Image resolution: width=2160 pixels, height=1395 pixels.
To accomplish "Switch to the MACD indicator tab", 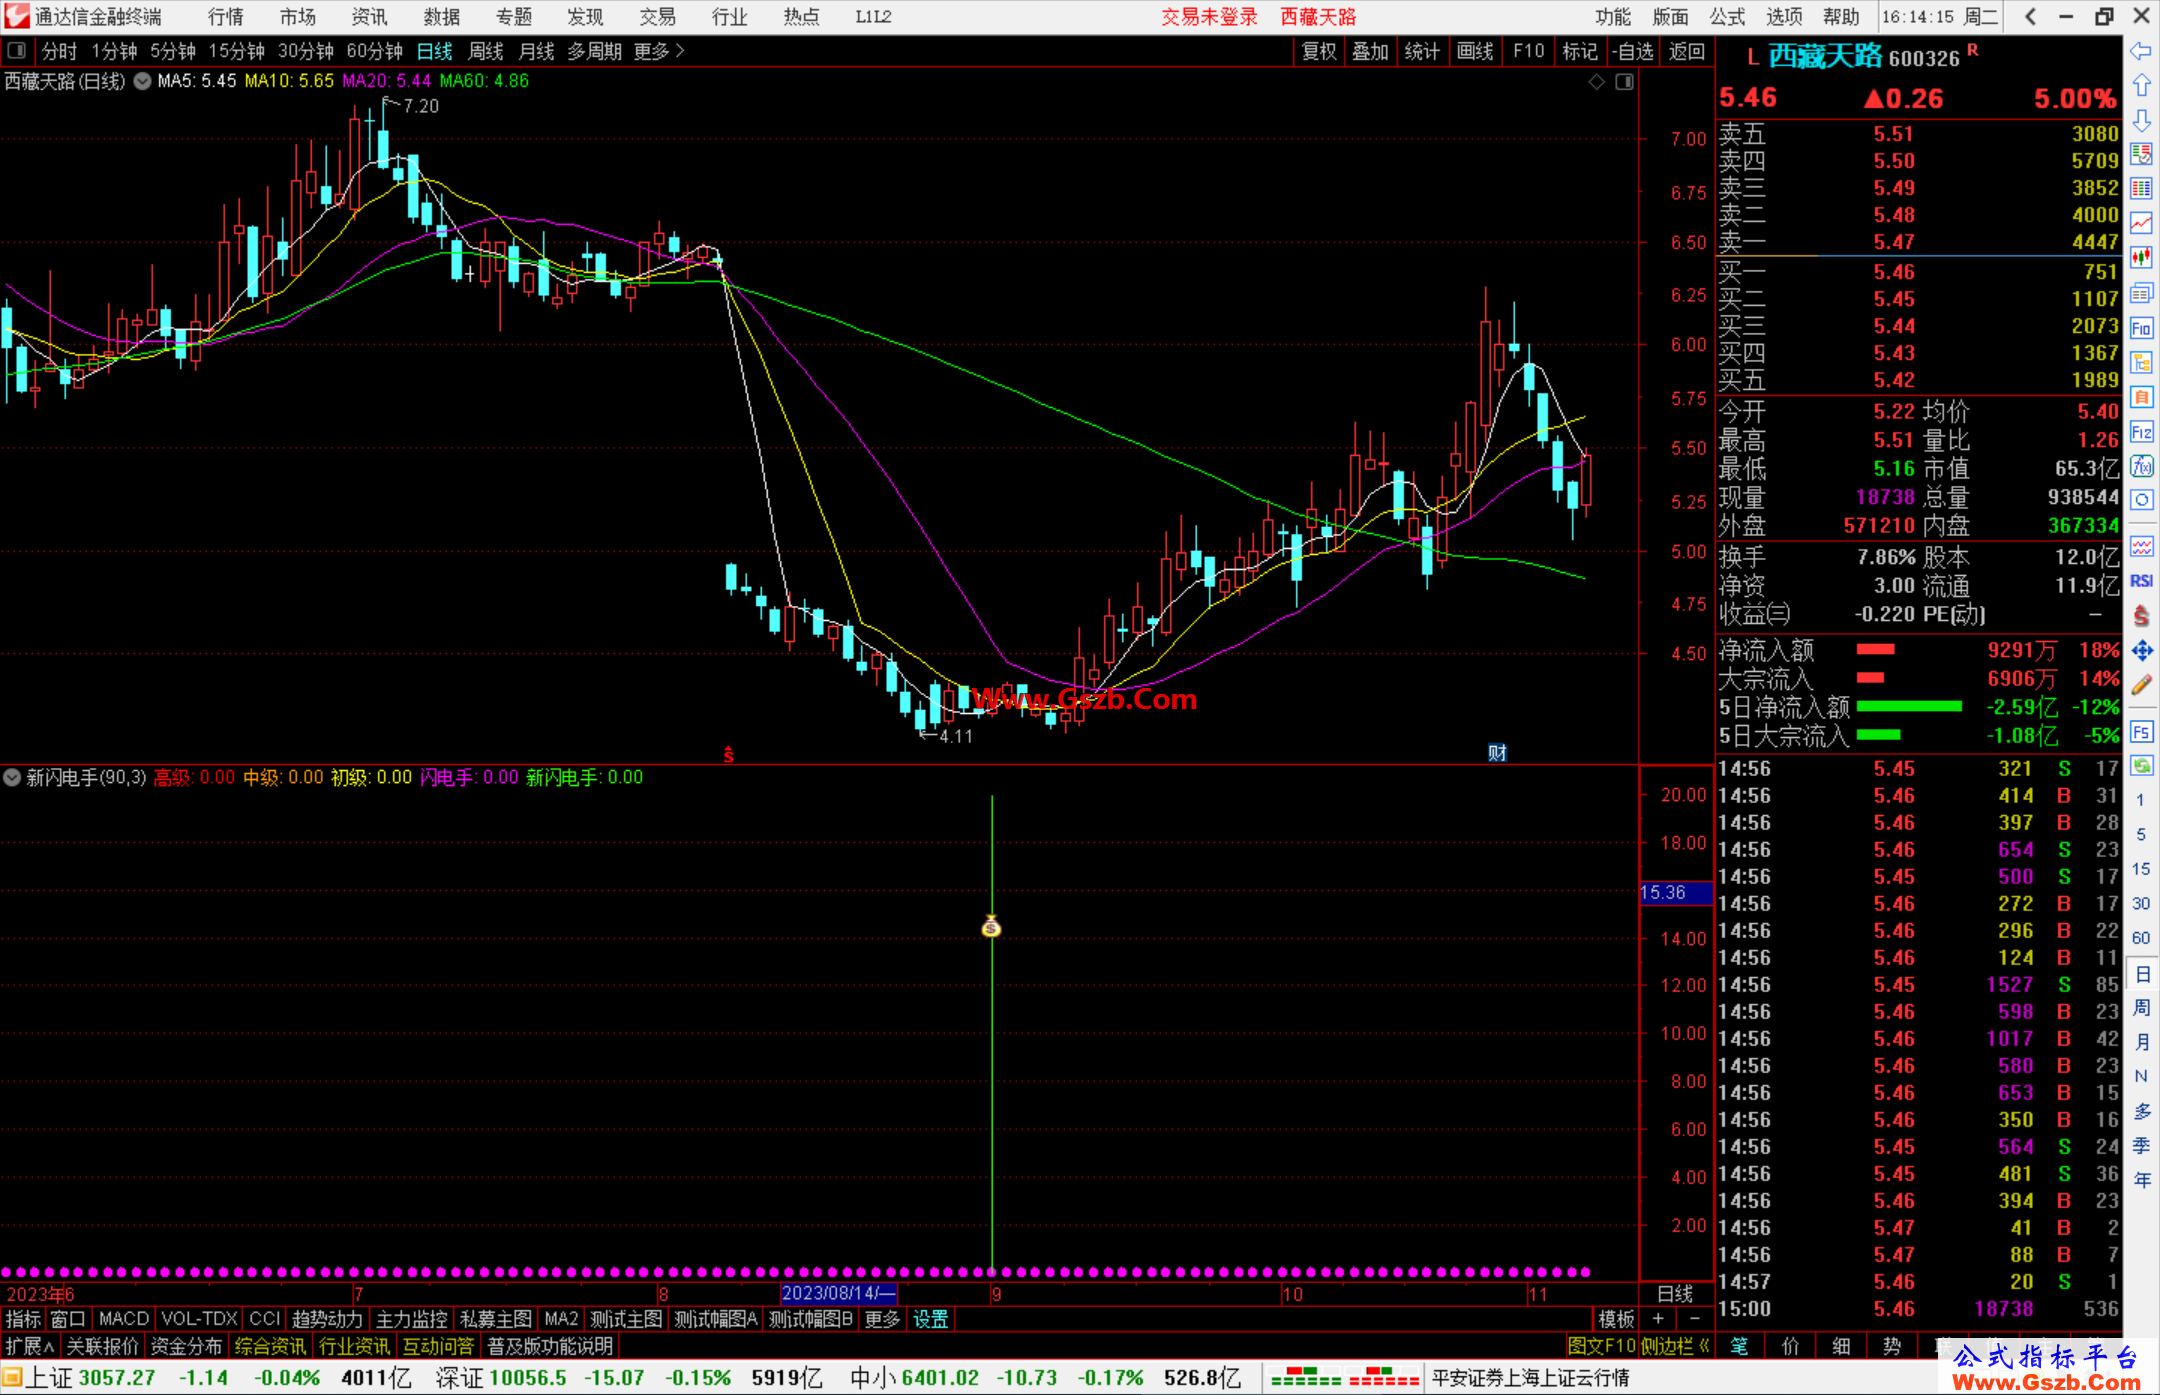I will pyautogui.click(x=124, y=1319).
